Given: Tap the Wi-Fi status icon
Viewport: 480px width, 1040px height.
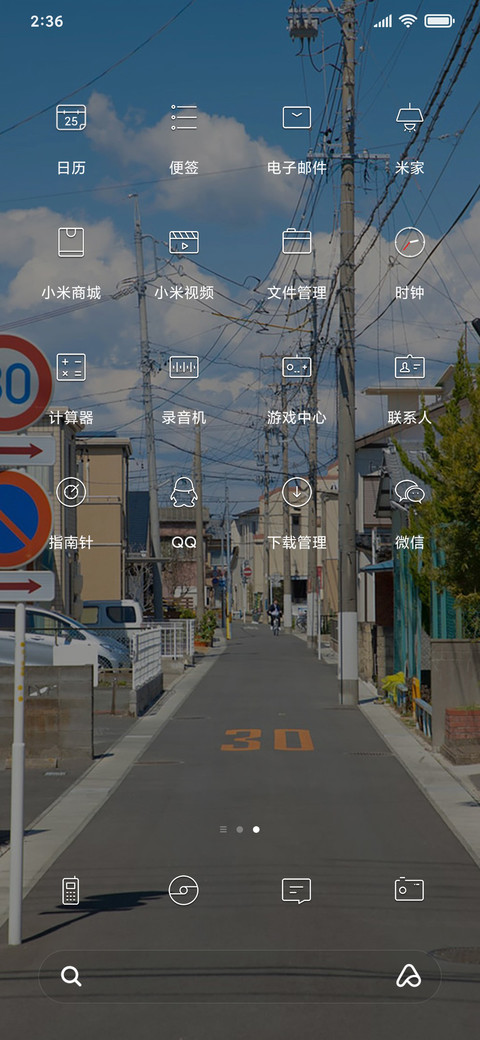Looking at the screenshot, I should pyautogui.click(x=407, y=21).
